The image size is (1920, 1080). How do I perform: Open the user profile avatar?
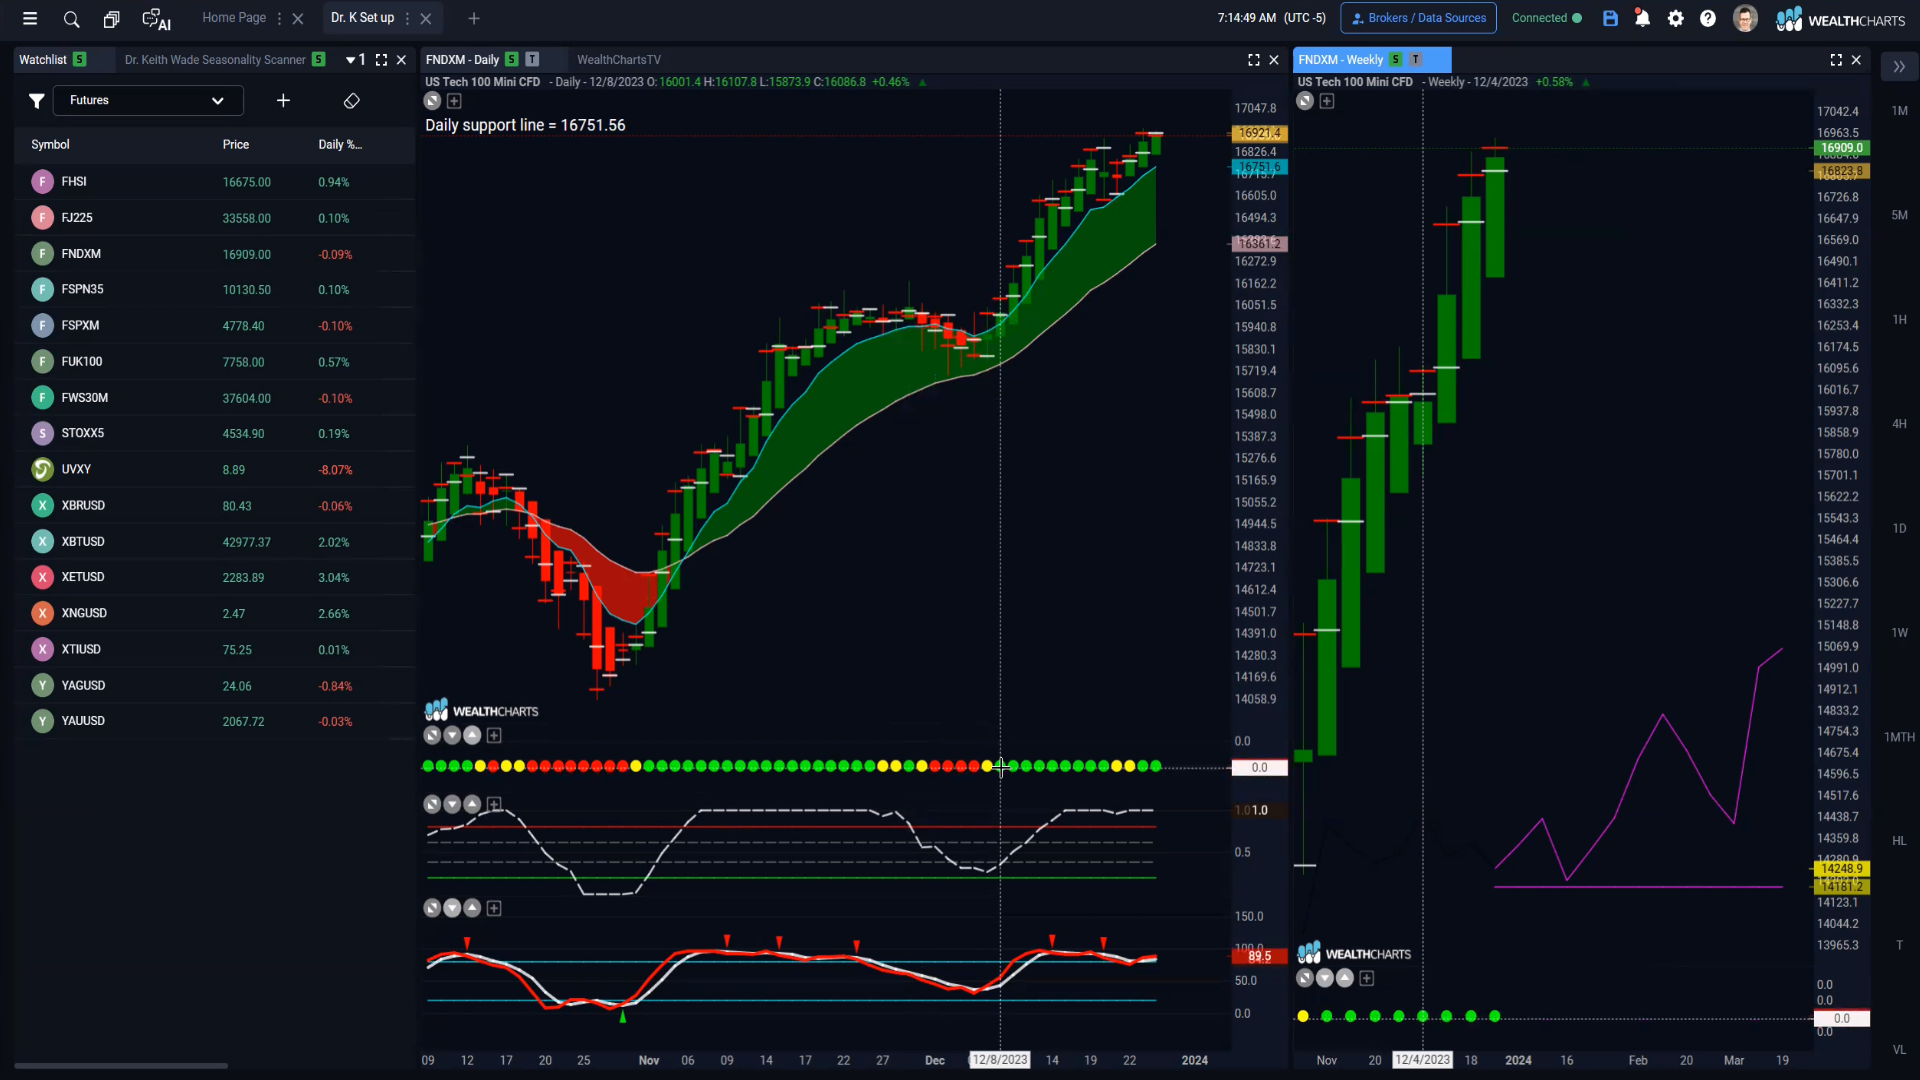point(1745,18)
